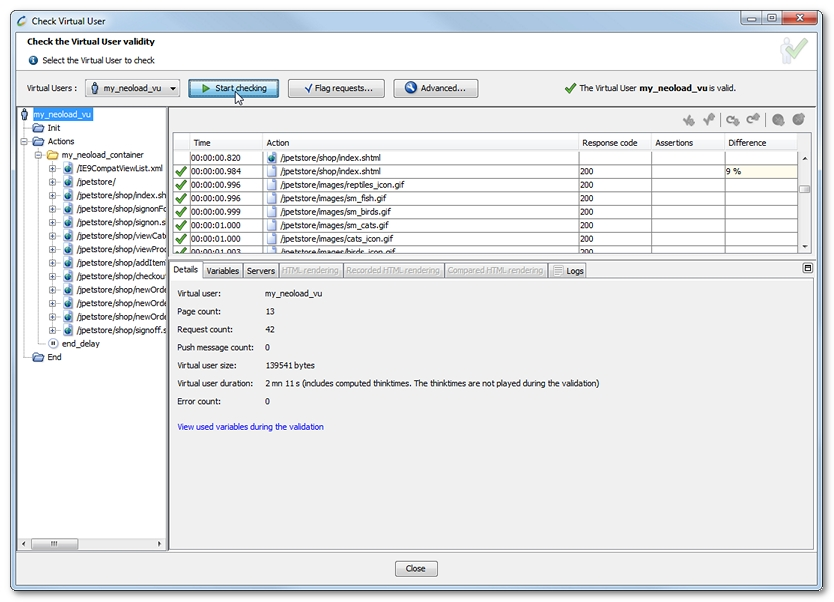Viewport: 834px width, 602px height.
Task: Open the Servers tab
Action: coord(261,271)
